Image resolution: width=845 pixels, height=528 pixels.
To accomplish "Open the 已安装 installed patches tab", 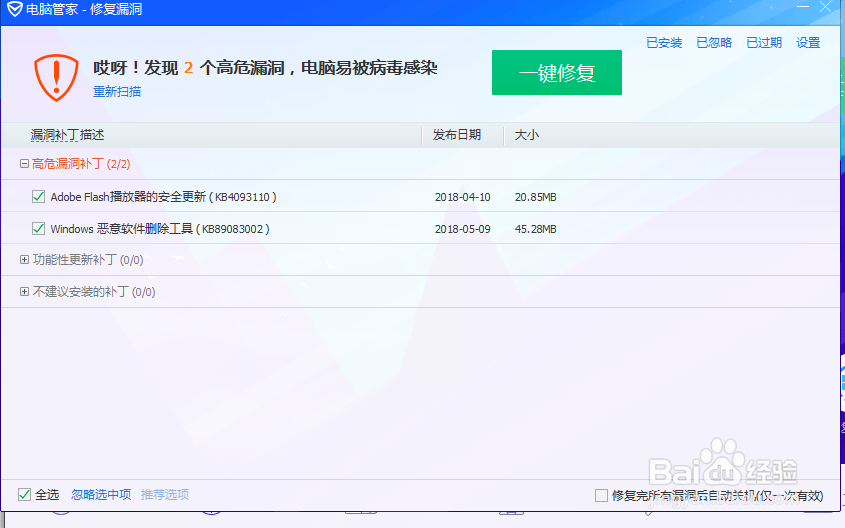I will tap(664, 43).
